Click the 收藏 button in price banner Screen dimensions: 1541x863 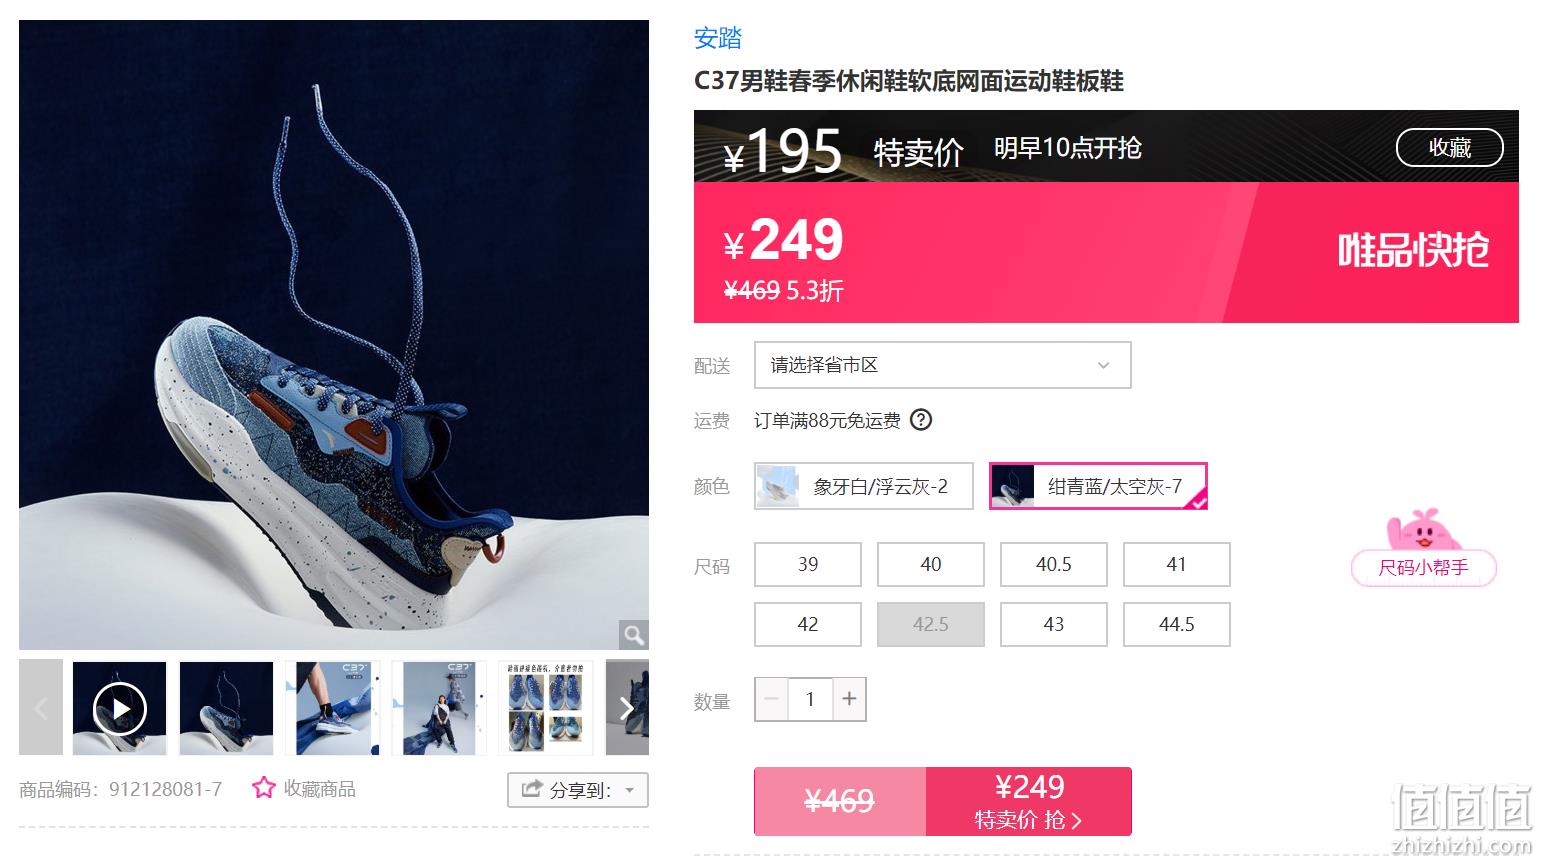point(1450,147)
